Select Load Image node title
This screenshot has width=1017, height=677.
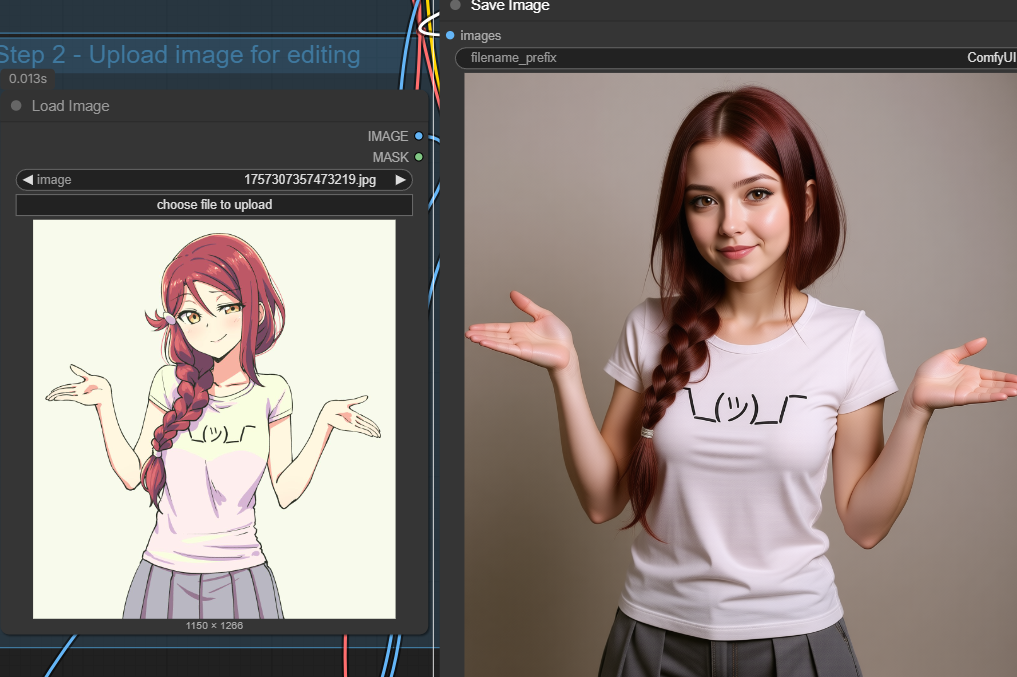coord(71,106)
